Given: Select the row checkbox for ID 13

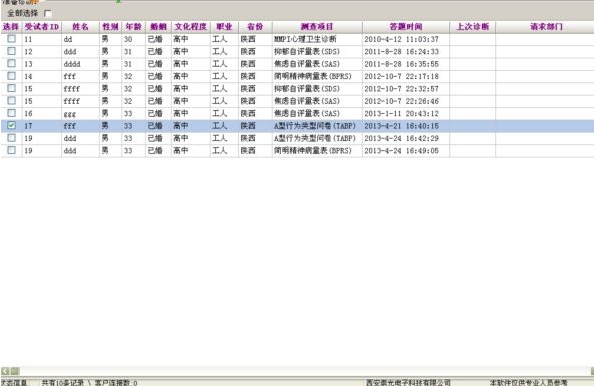Looking at the screenshot, I should (12, 64).
